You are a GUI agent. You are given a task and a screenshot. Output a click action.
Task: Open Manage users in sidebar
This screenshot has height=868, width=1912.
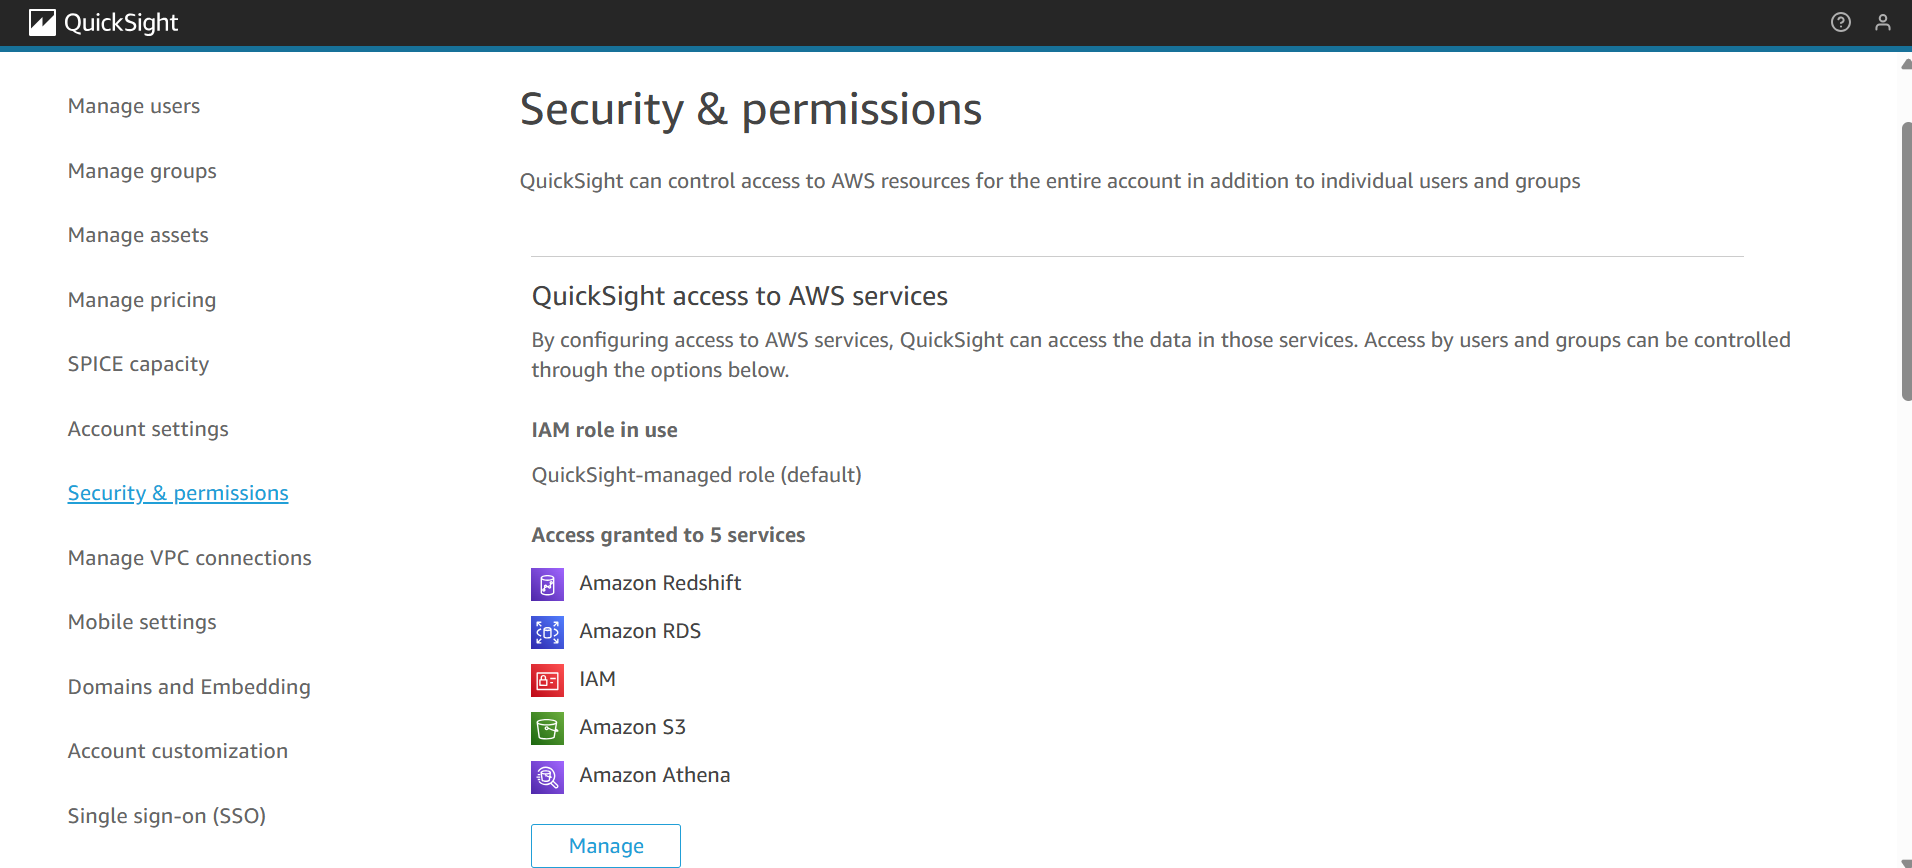pyautogui.click(x=134, y=106)
